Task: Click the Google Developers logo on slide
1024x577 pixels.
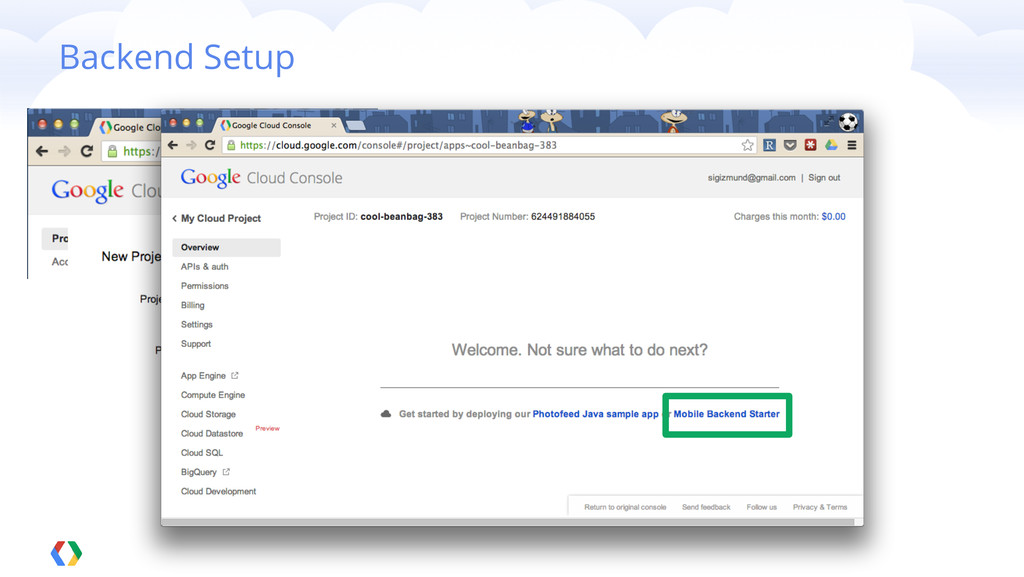Action: (x=66, y=554)
